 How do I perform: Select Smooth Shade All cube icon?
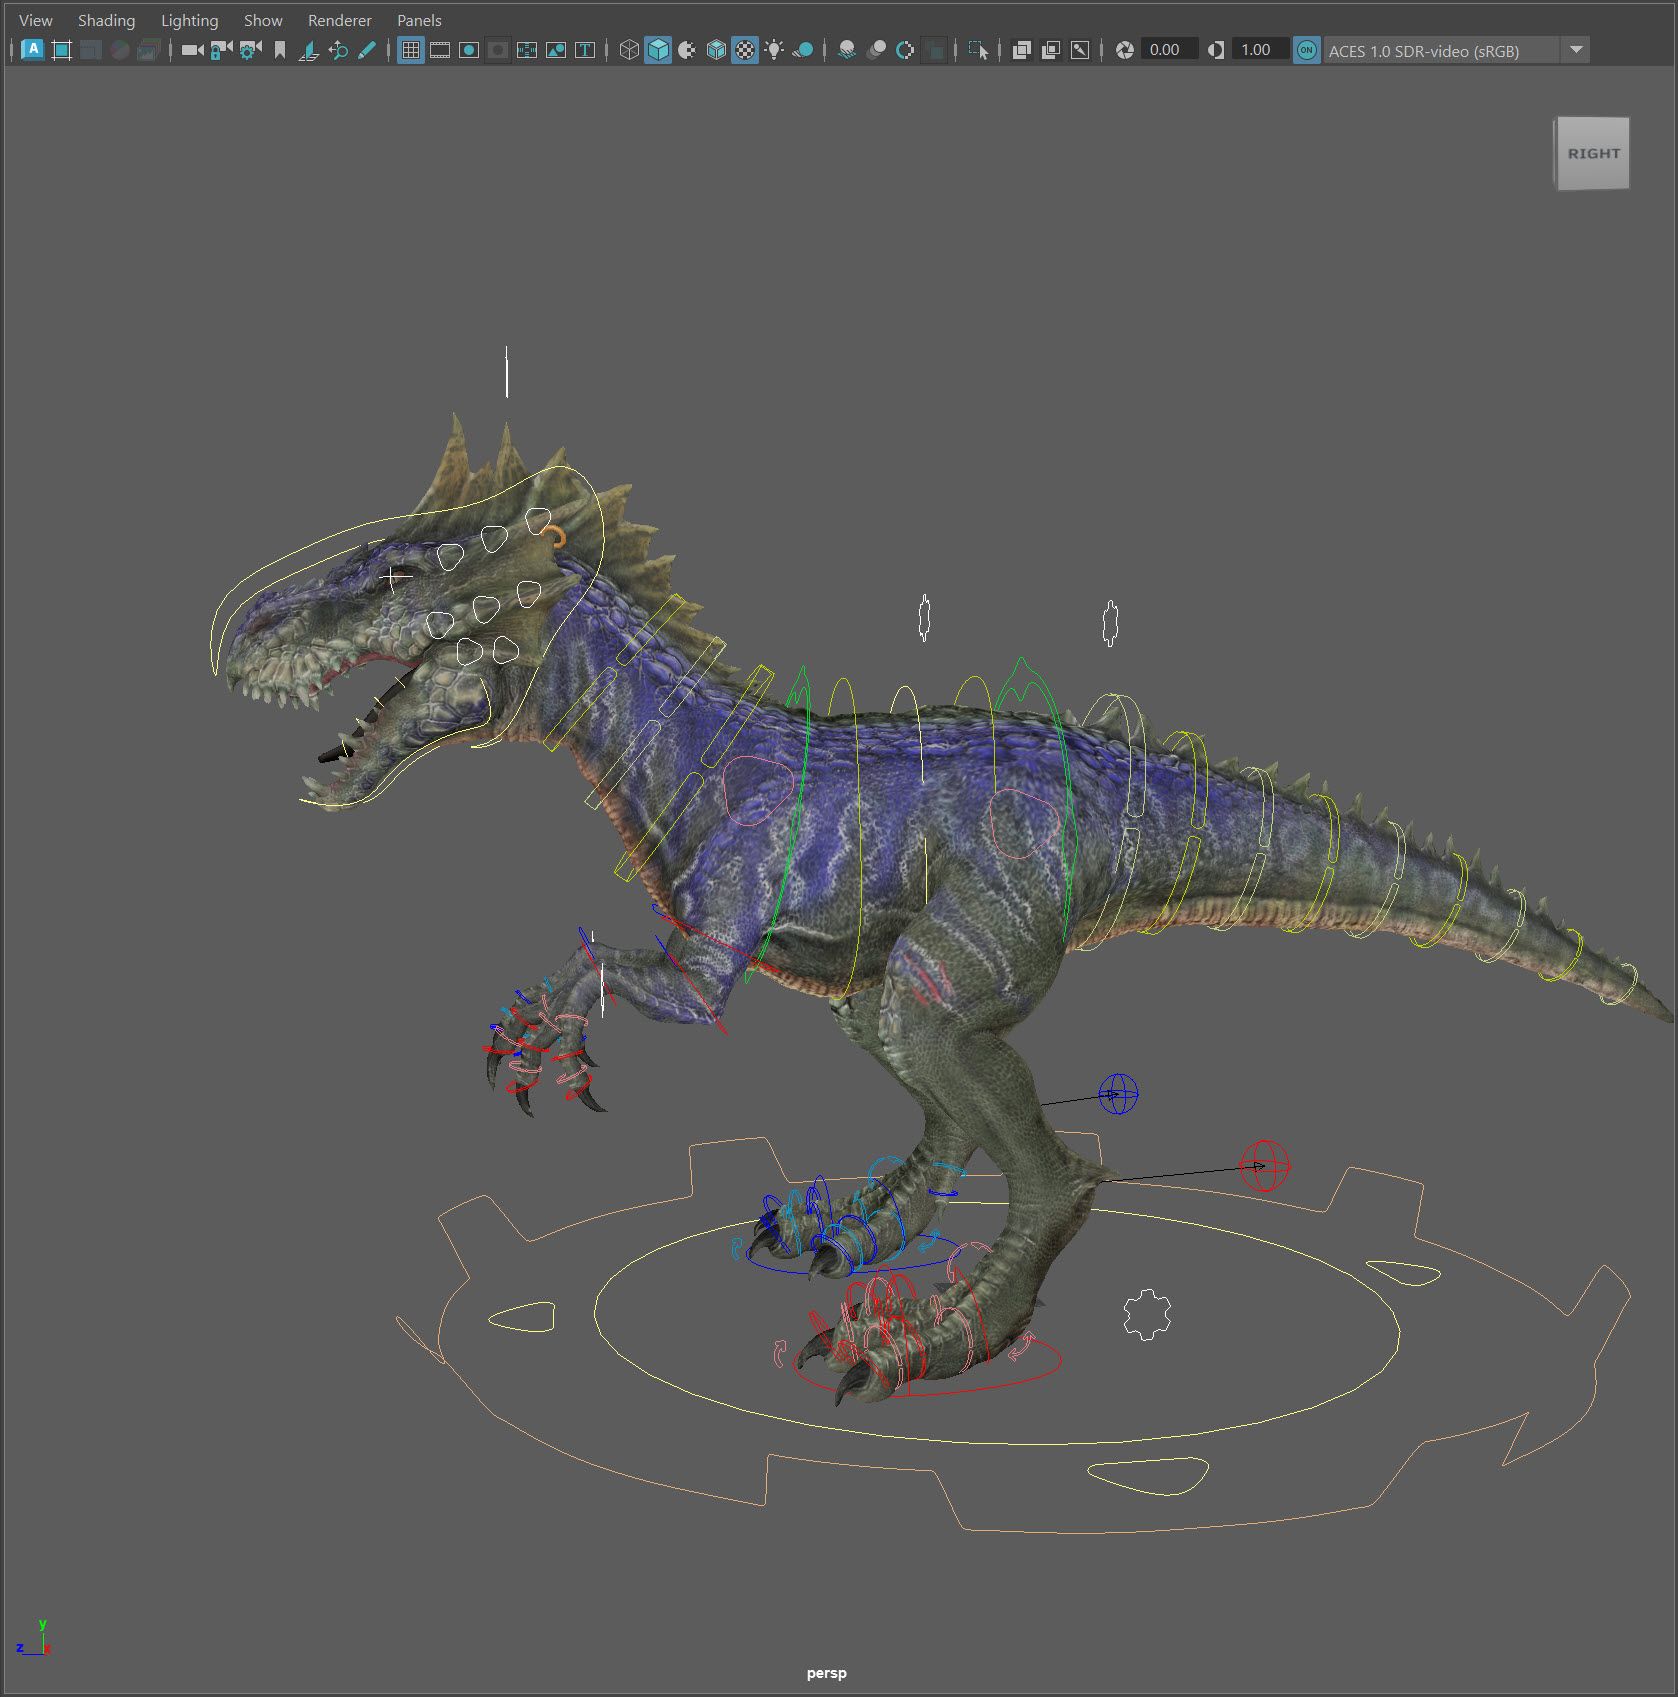(658, 50)
